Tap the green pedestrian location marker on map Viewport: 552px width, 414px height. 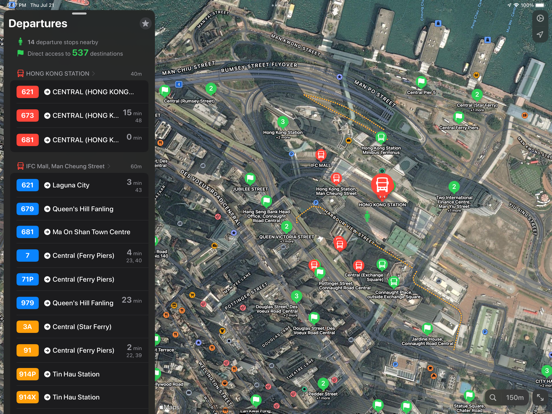click(x=367, y=216)
